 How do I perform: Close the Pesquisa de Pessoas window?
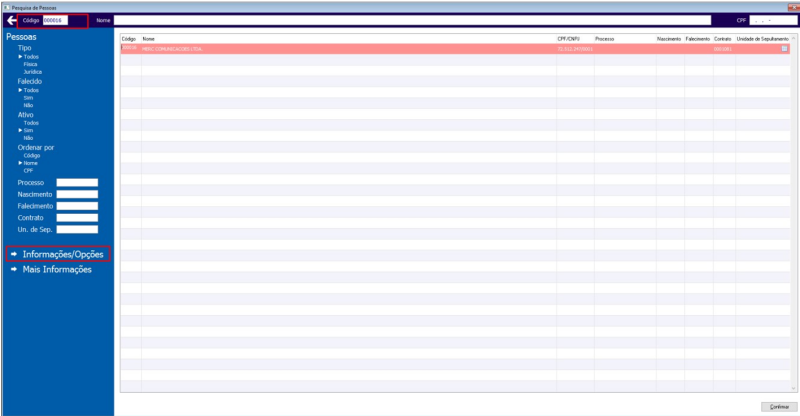tap(793, 8)
